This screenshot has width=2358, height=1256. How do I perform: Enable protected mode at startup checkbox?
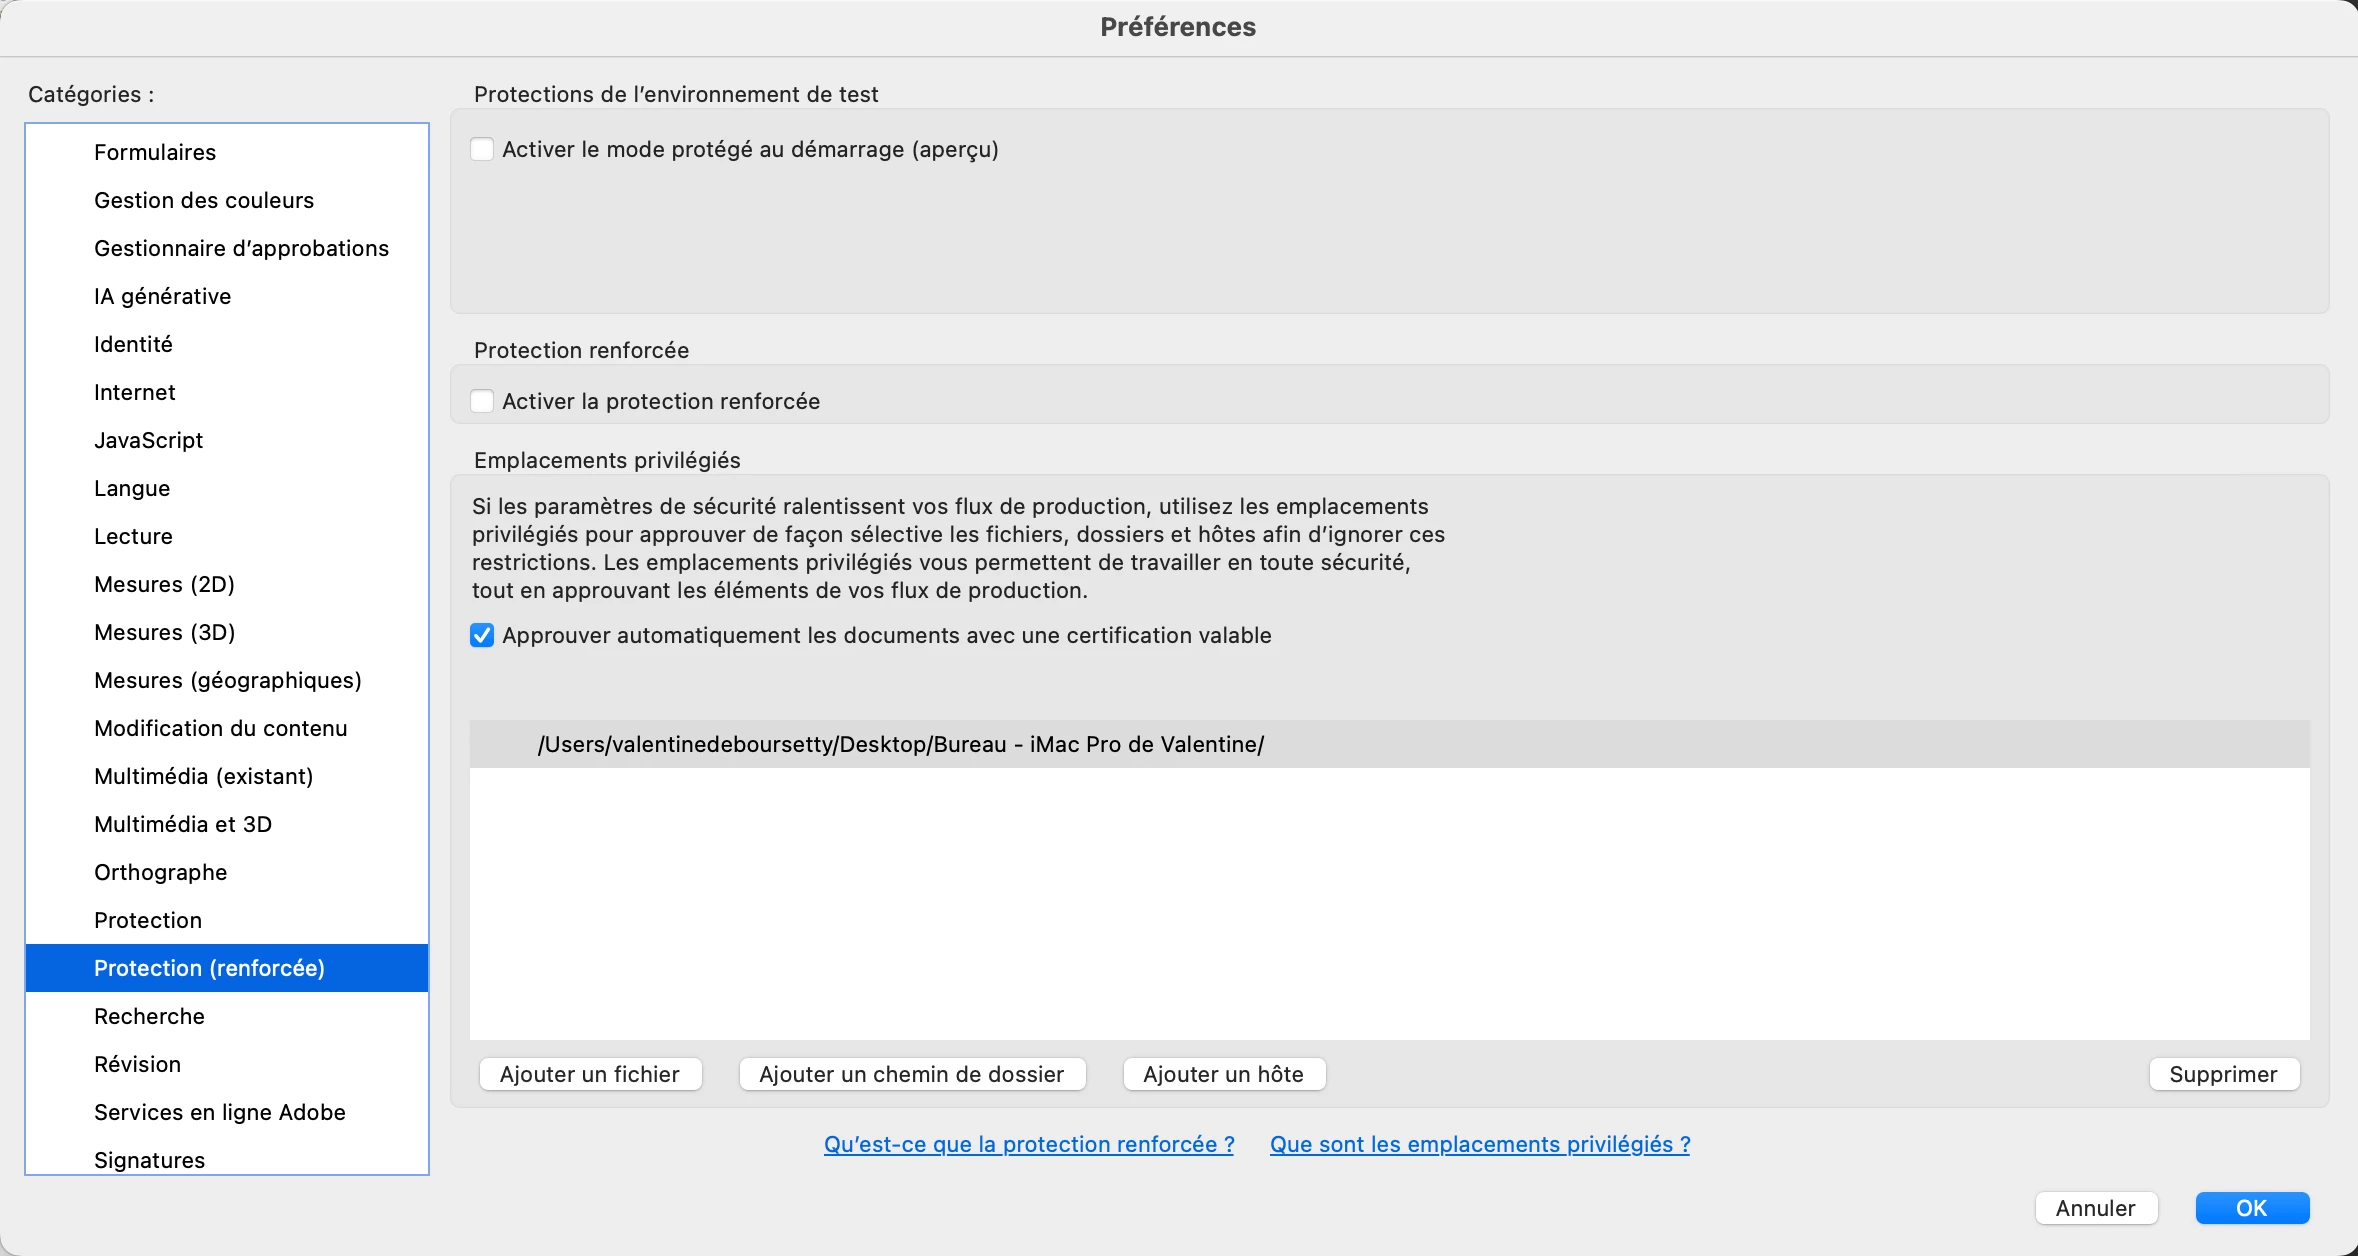pos(482,149)
